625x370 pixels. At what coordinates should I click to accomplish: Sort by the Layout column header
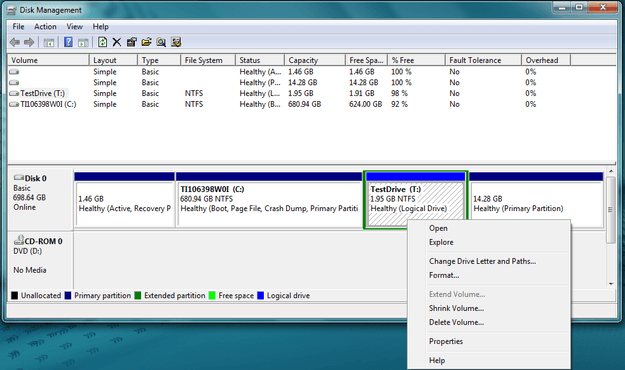pos(114,60)
